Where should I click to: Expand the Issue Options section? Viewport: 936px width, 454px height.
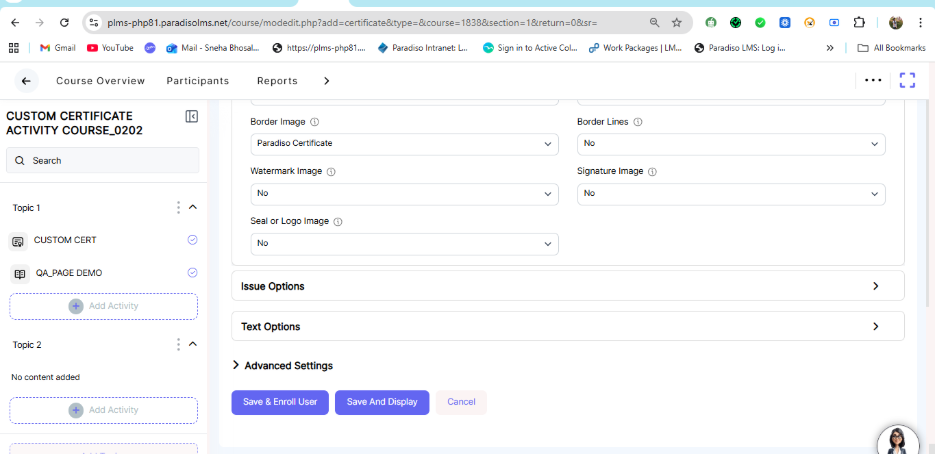click(x=567, y=286)
